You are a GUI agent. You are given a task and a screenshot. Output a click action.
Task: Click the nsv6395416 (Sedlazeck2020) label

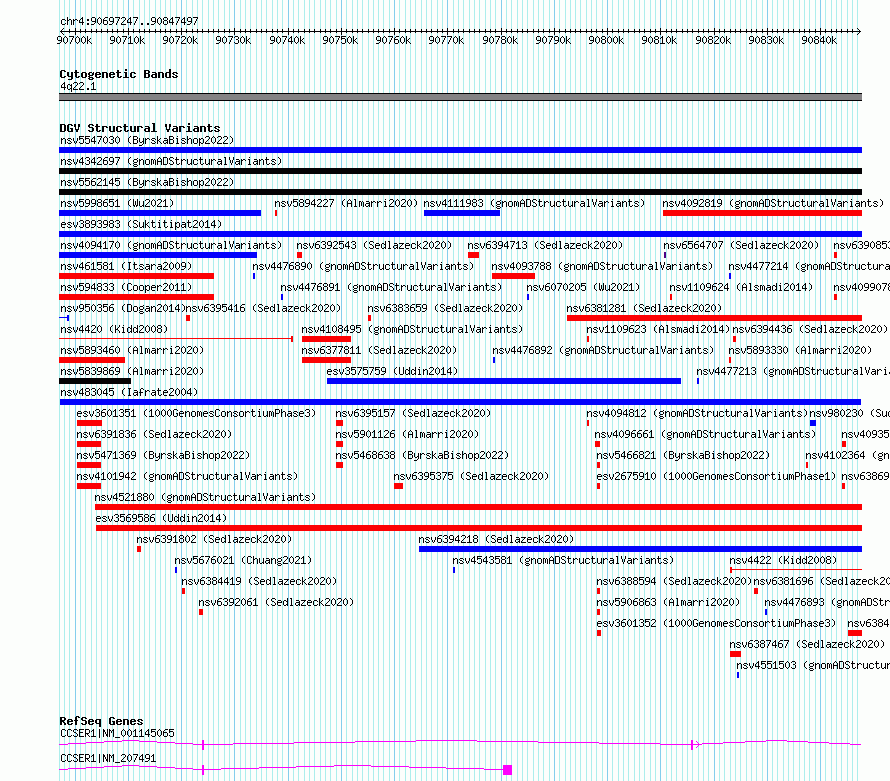[263, 308]
